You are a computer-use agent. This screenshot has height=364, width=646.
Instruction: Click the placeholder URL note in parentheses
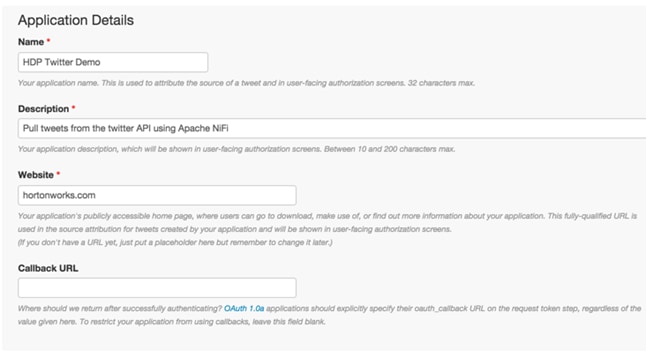click(x=175, y=242)
